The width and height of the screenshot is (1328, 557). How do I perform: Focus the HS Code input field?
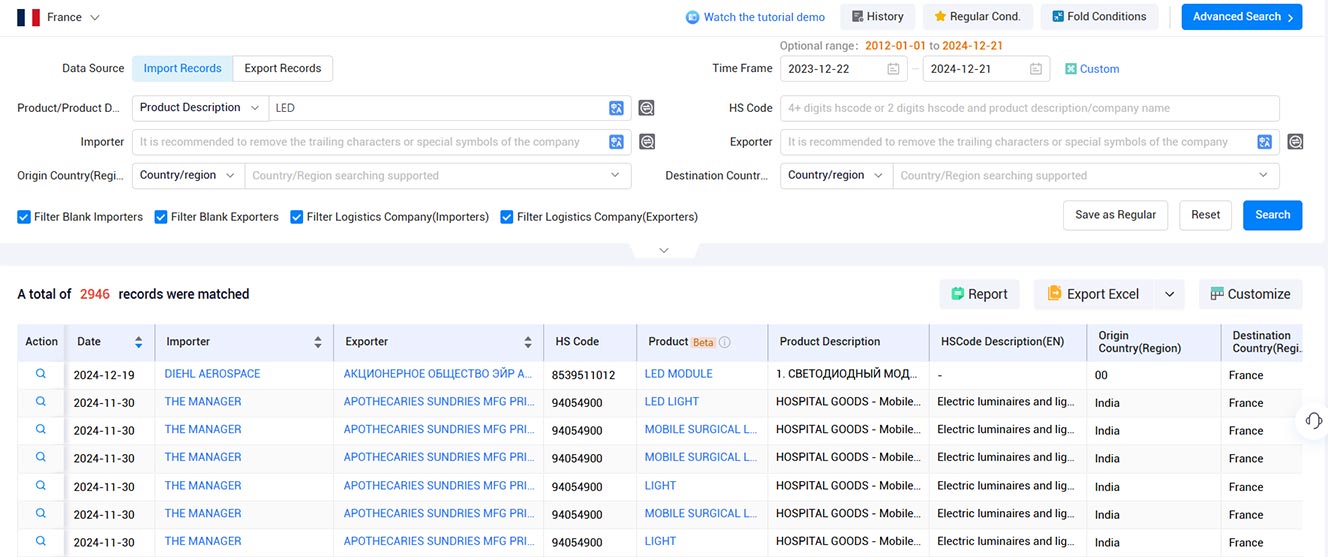[1030, 108]
